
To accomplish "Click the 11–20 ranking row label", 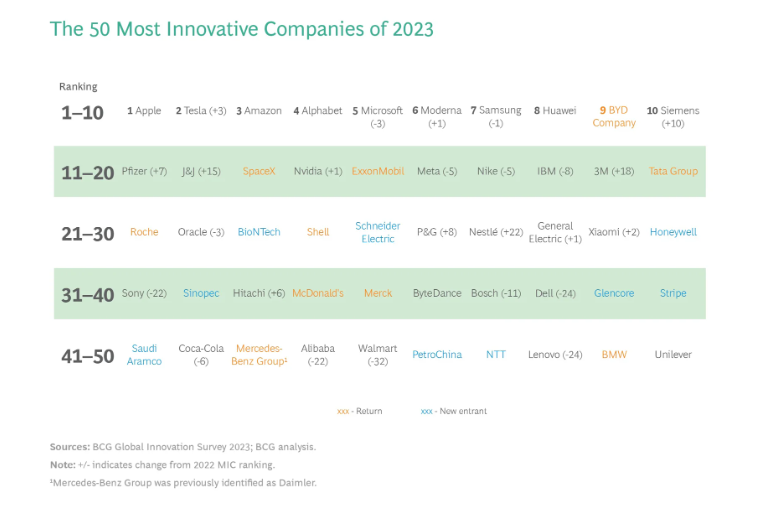I will click(x=87, y=172).
